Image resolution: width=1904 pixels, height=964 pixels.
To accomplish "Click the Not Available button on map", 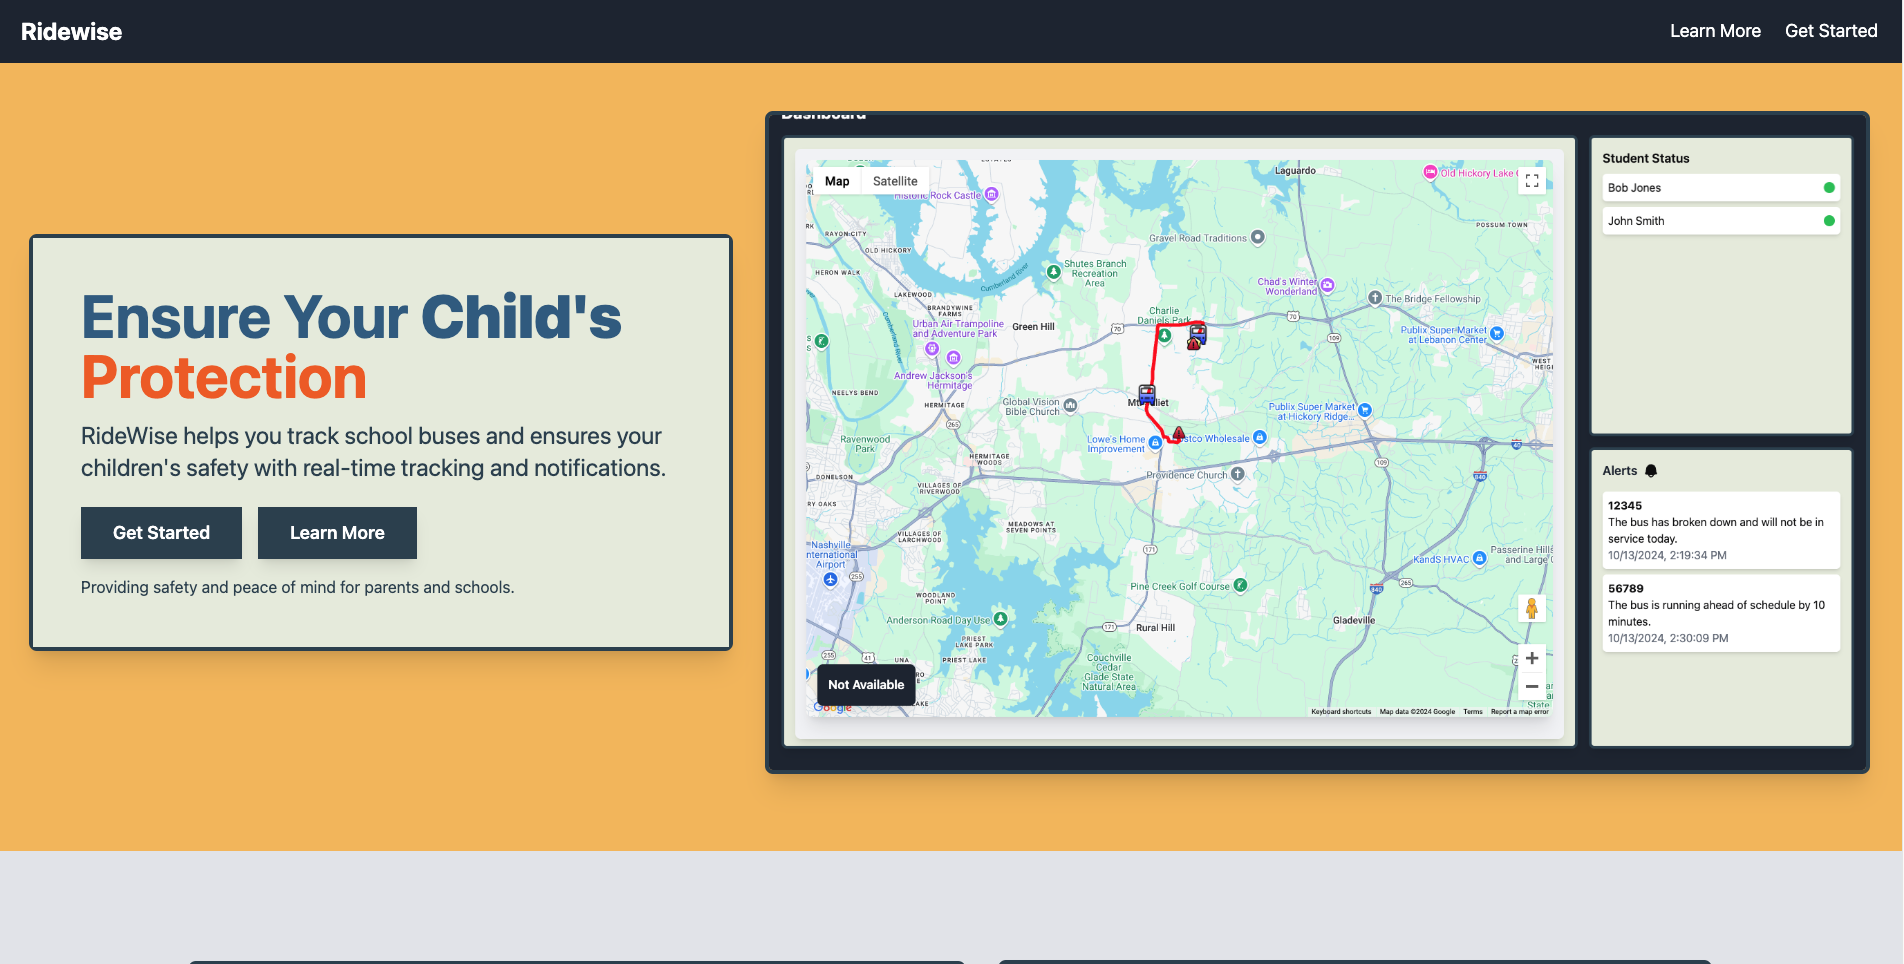I will click(x=866, y=685).
